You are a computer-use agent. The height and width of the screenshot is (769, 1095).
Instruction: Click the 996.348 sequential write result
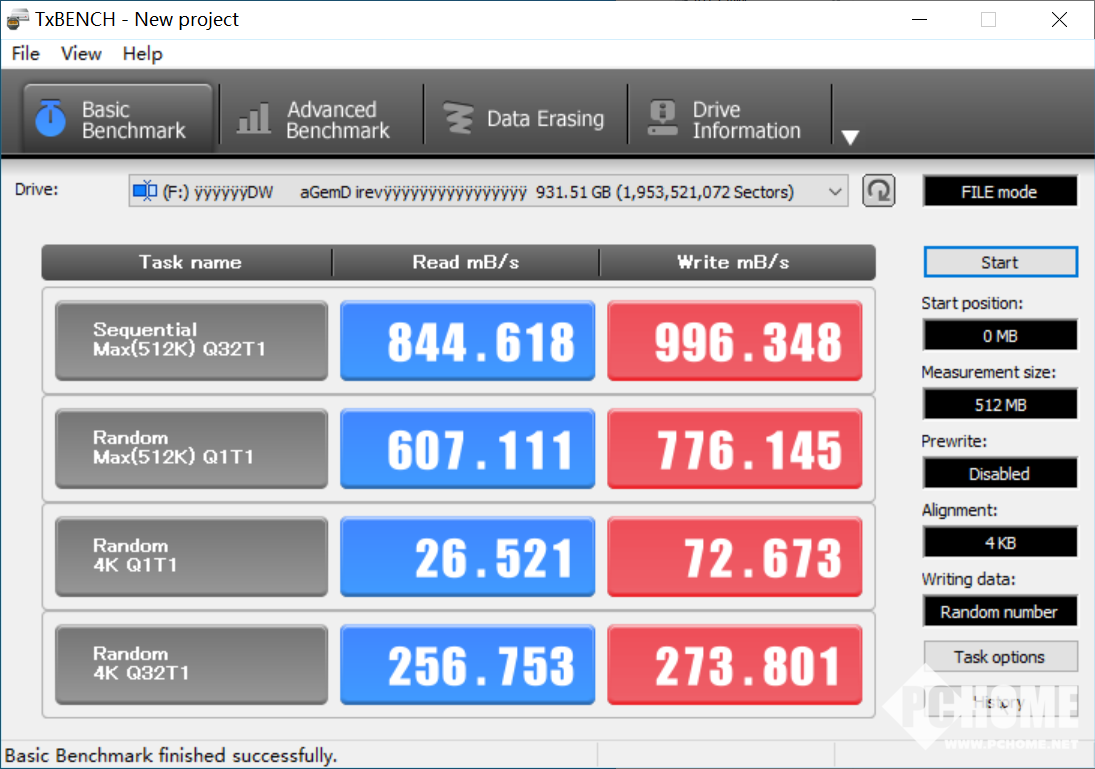point(735,341)
